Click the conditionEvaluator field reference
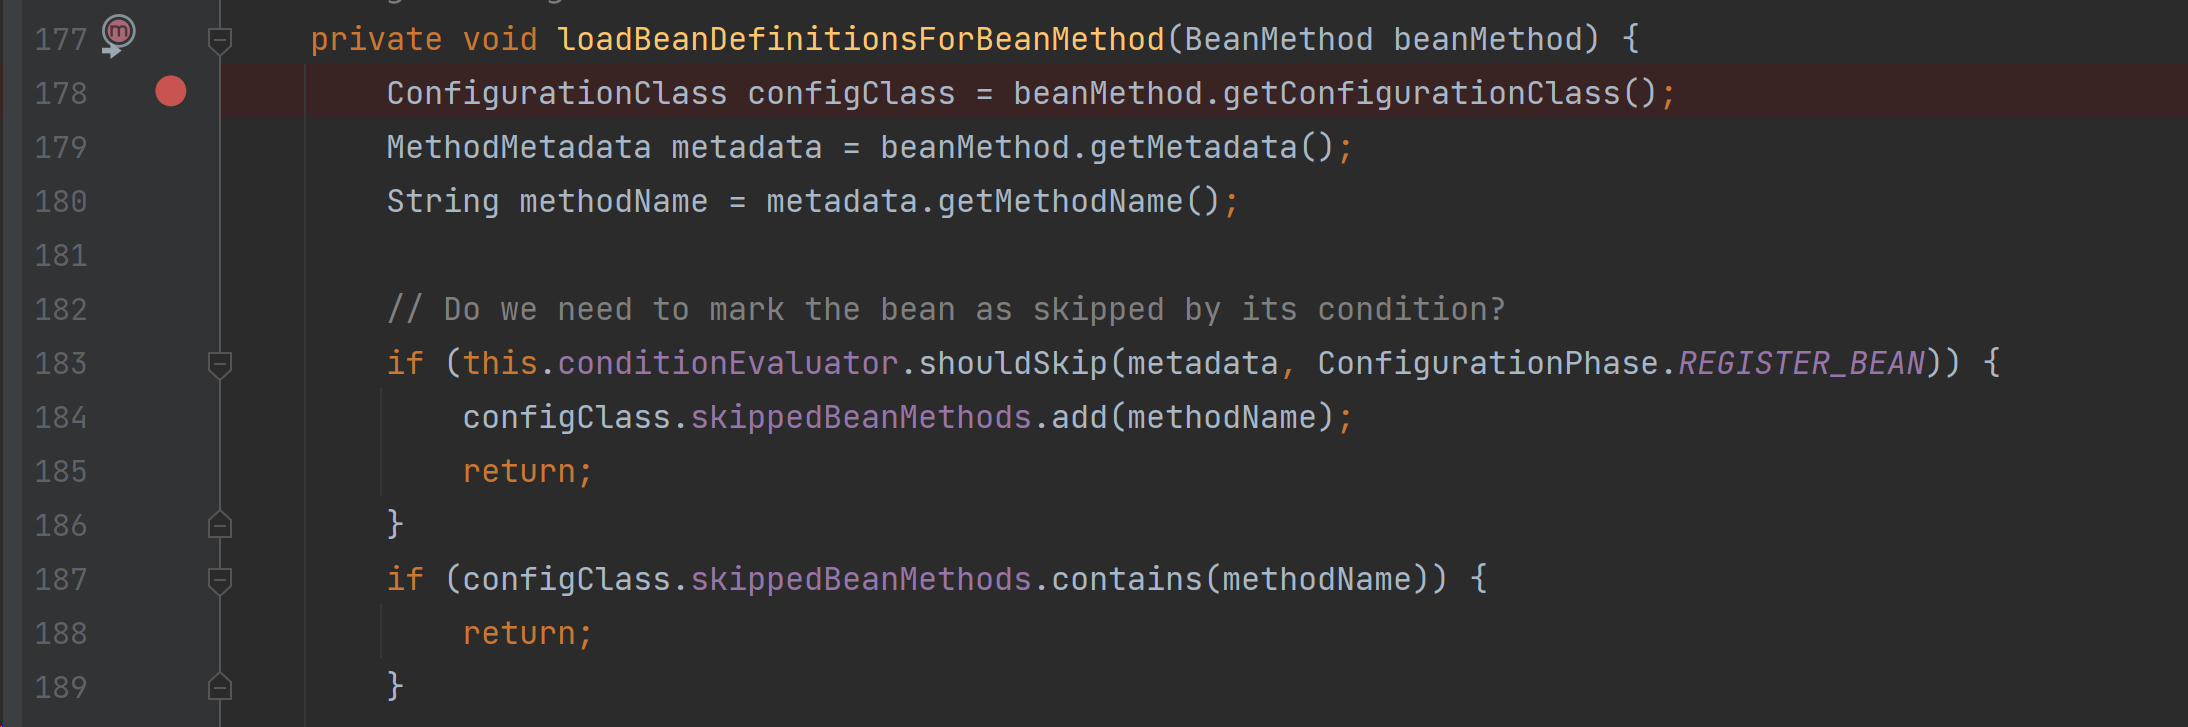2188x727 pixels. (x=727, y=363)
